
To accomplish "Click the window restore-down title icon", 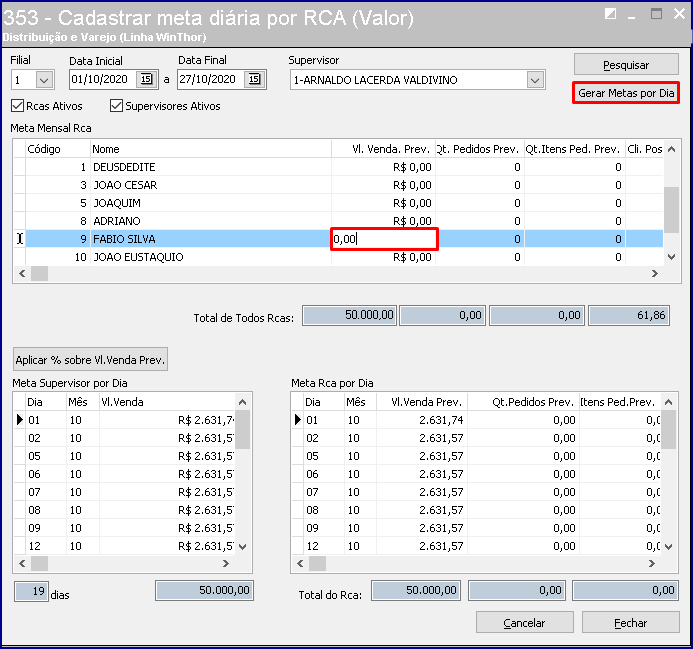I will (x=610, y=14).
